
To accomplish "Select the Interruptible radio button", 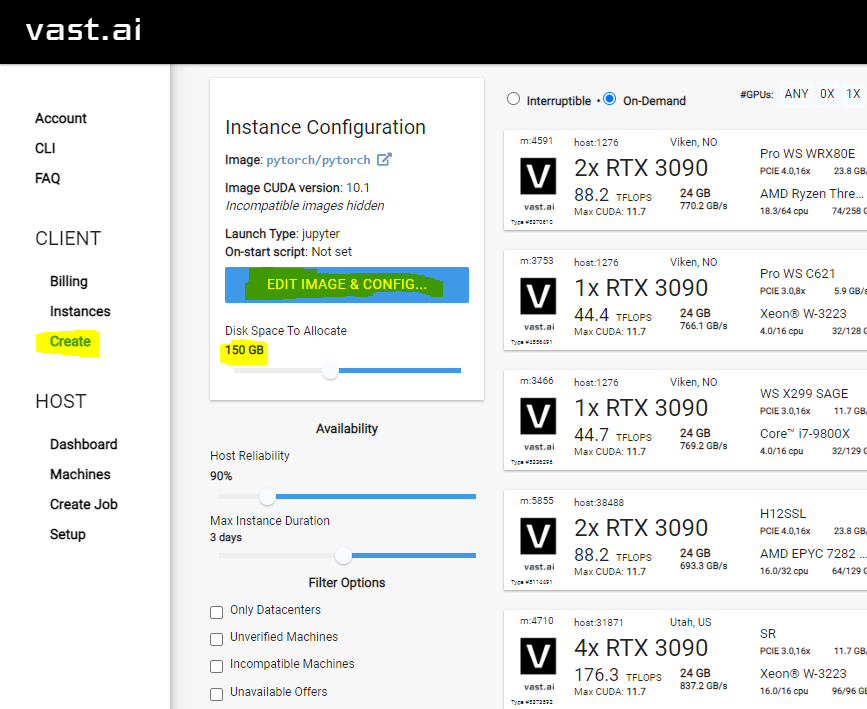I will pyautogui.click(x=513, y=99).
